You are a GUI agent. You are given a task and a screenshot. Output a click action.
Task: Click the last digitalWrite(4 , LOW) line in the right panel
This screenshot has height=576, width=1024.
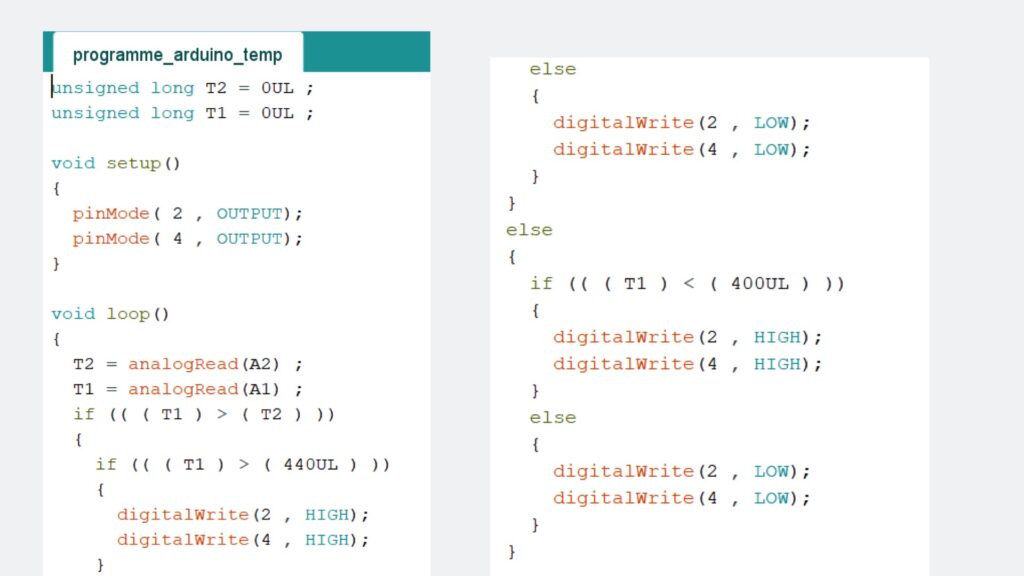pos(681,498)
